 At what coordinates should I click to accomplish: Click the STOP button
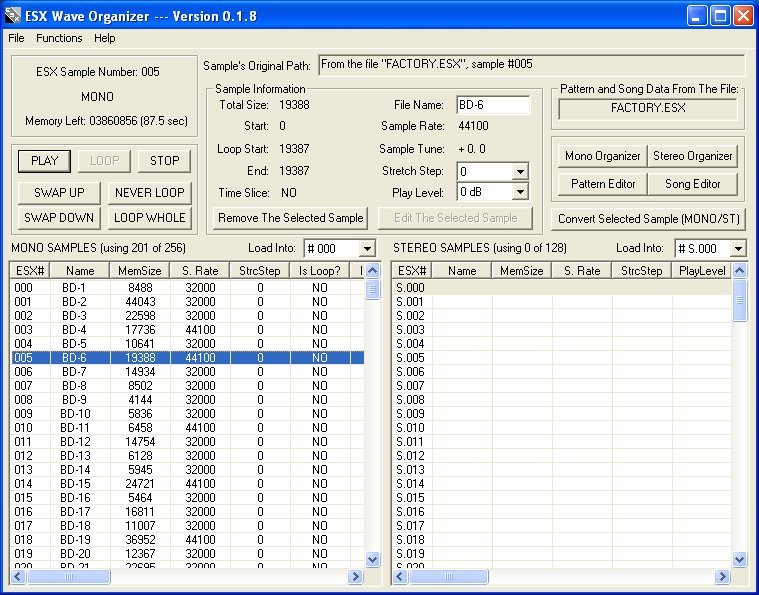coord(164,161)
